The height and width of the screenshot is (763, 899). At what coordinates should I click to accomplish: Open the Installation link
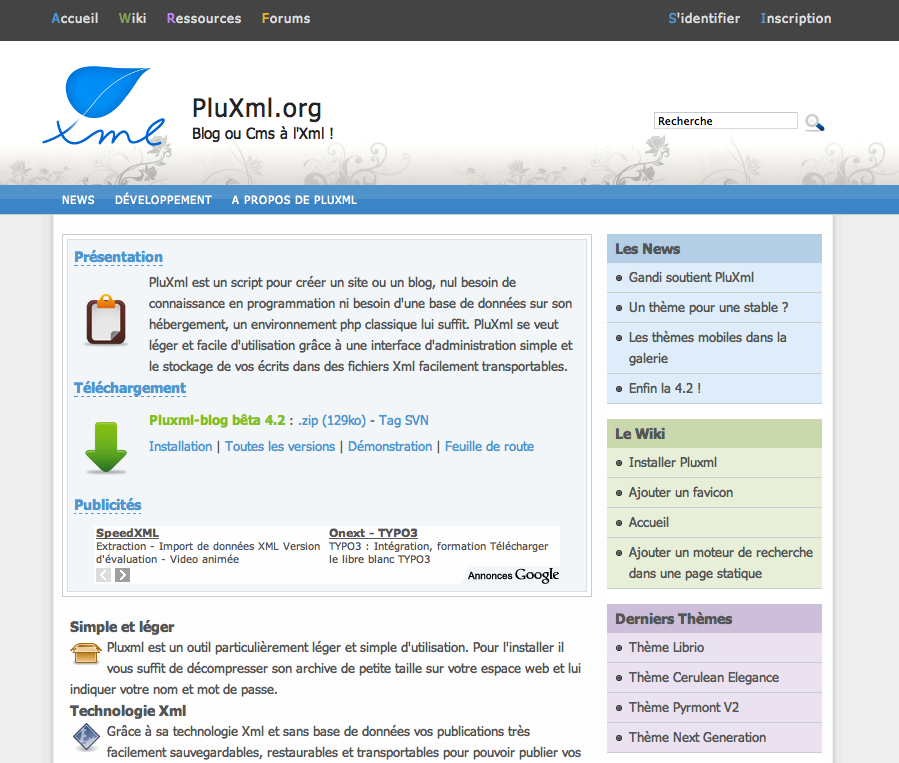[x=181, y=446]
